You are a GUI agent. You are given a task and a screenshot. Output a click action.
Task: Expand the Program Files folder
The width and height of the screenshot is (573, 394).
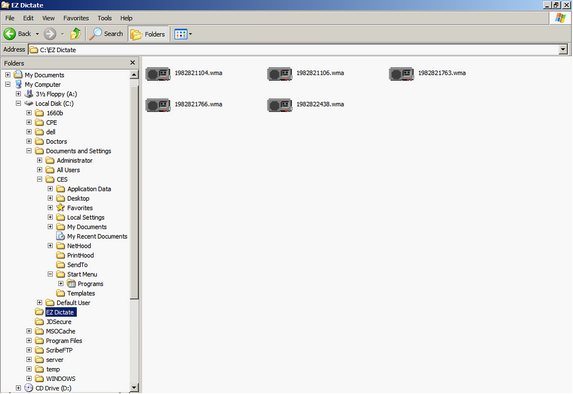pos(29,341)
